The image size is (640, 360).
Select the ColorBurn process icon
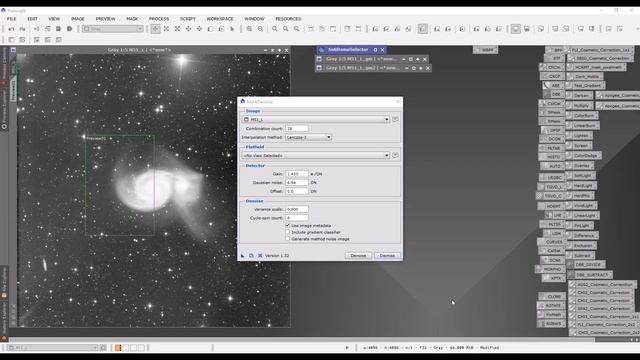click(x=582, y=116)
